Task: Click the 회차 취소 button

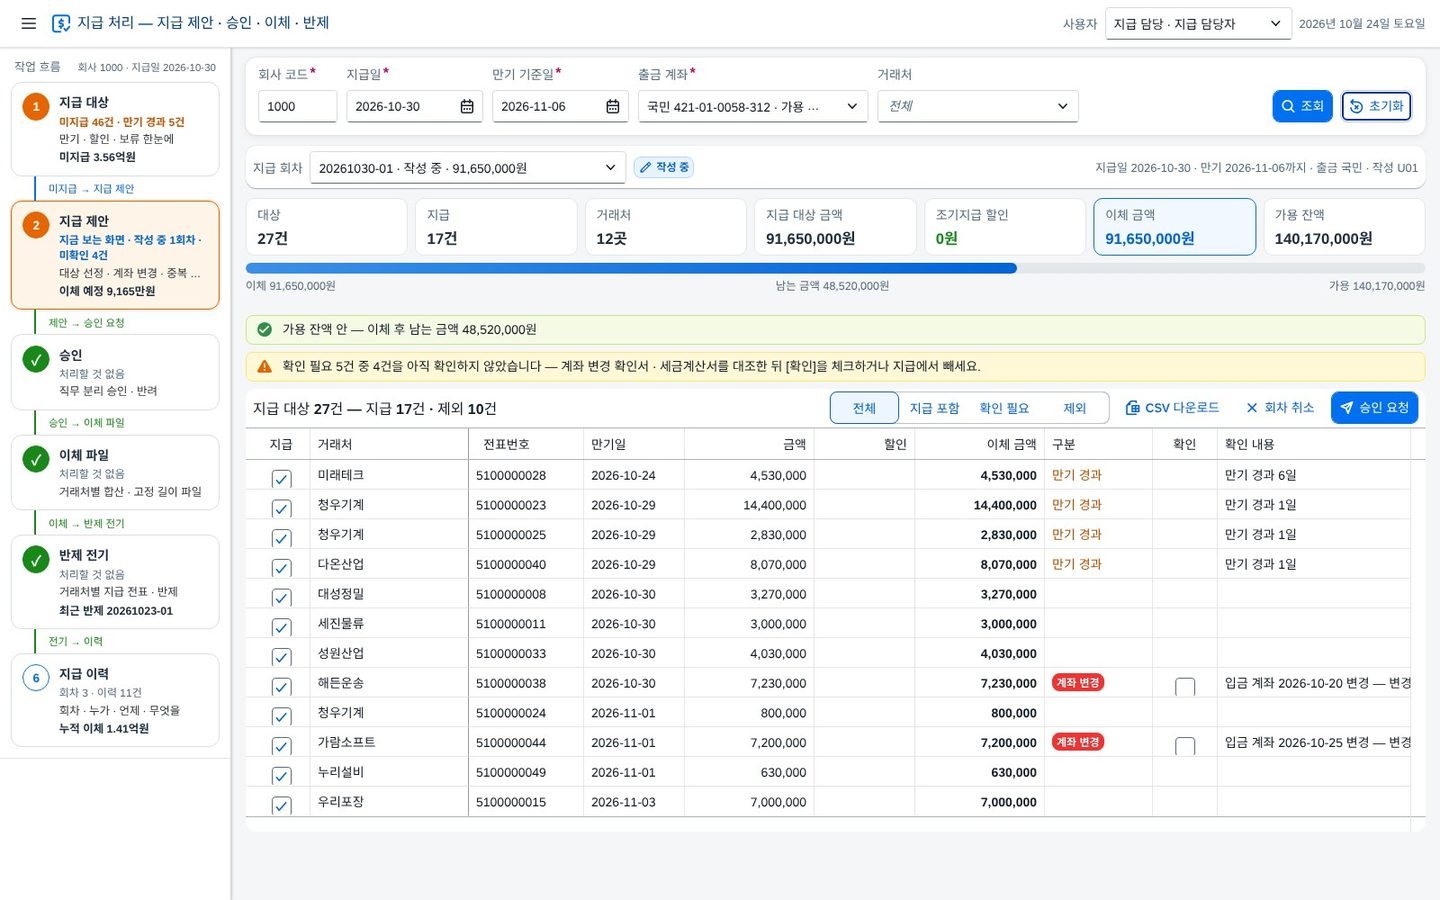Action: tap(1279, 408)
